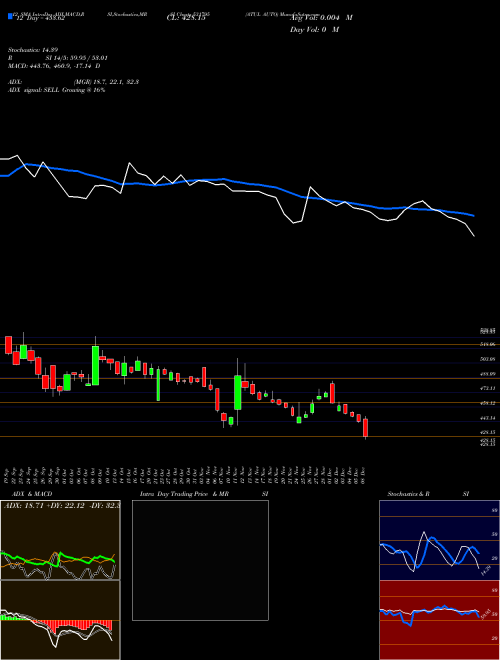Image resolution: width=500 pixels, height=660 pixels.
Task: Click the 'Stochastics & R' panel title
Action: [x=408, y=494]
